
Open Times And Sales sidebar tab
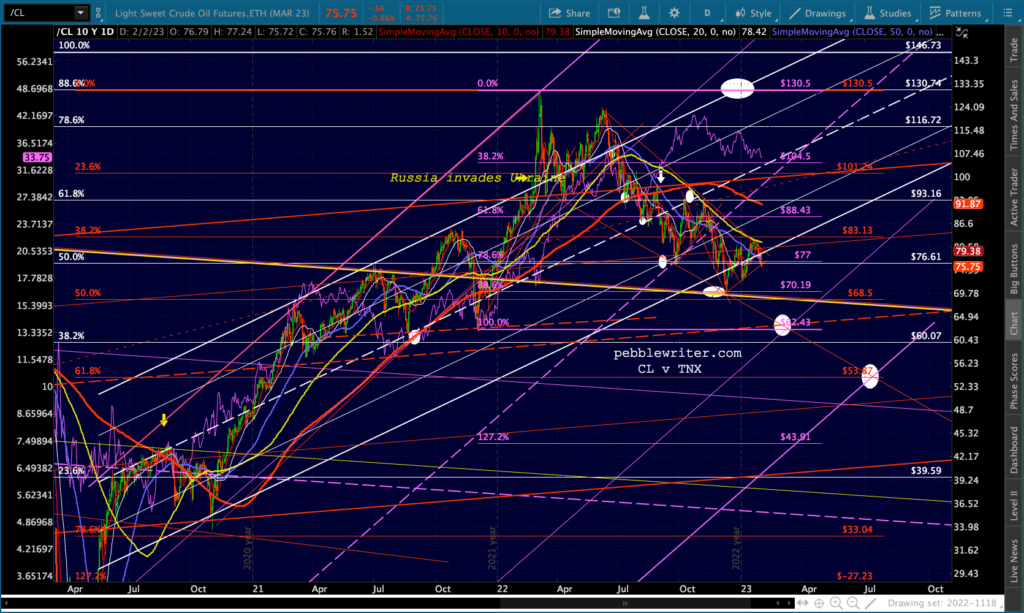[x=1014, y=113]
